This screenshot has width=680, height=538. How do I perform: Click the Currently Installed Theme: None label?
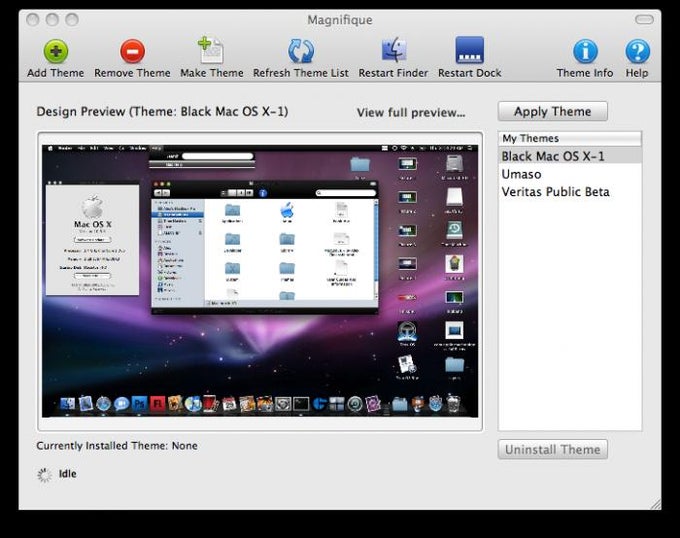point(117,446)
